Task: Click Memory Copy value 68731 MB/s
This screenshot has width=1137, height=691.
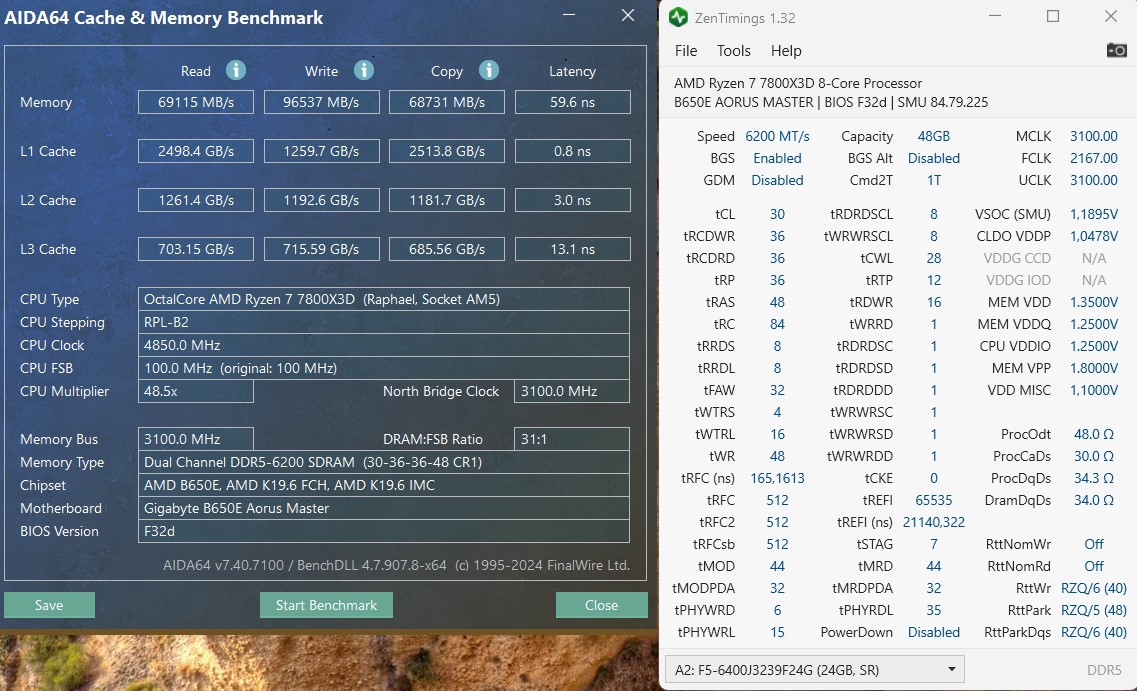Action: point(447,102)
